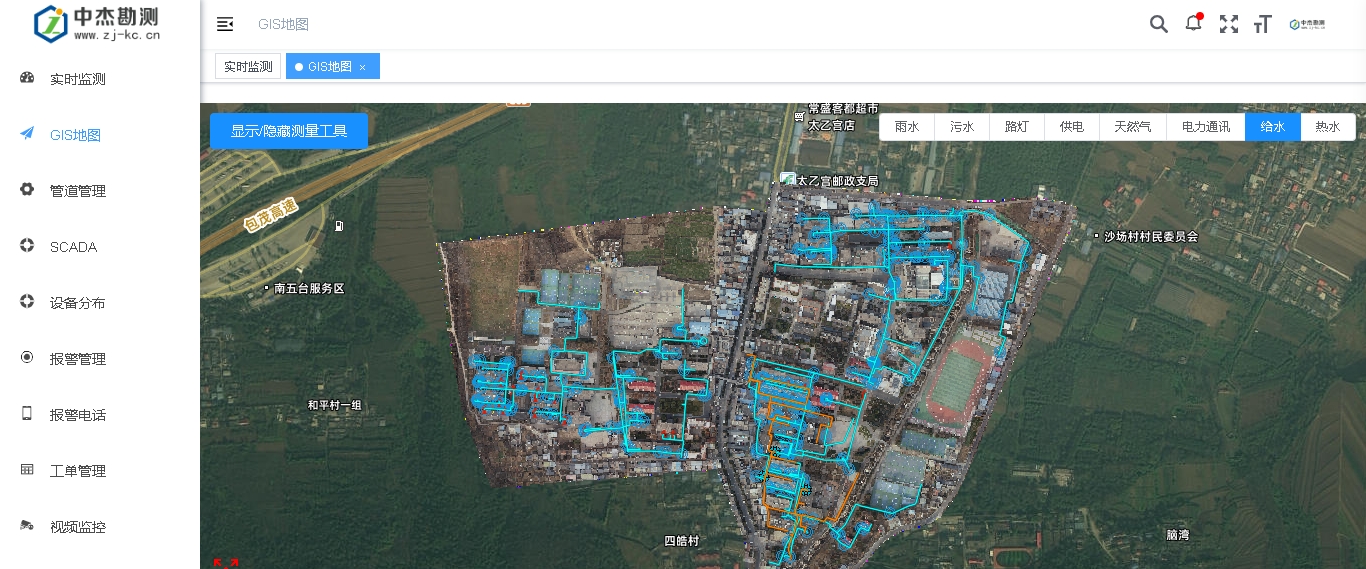Enable the 电力通讯 layer
The width and height of the screenshot is (1366, 569).
pos(1205,127)
